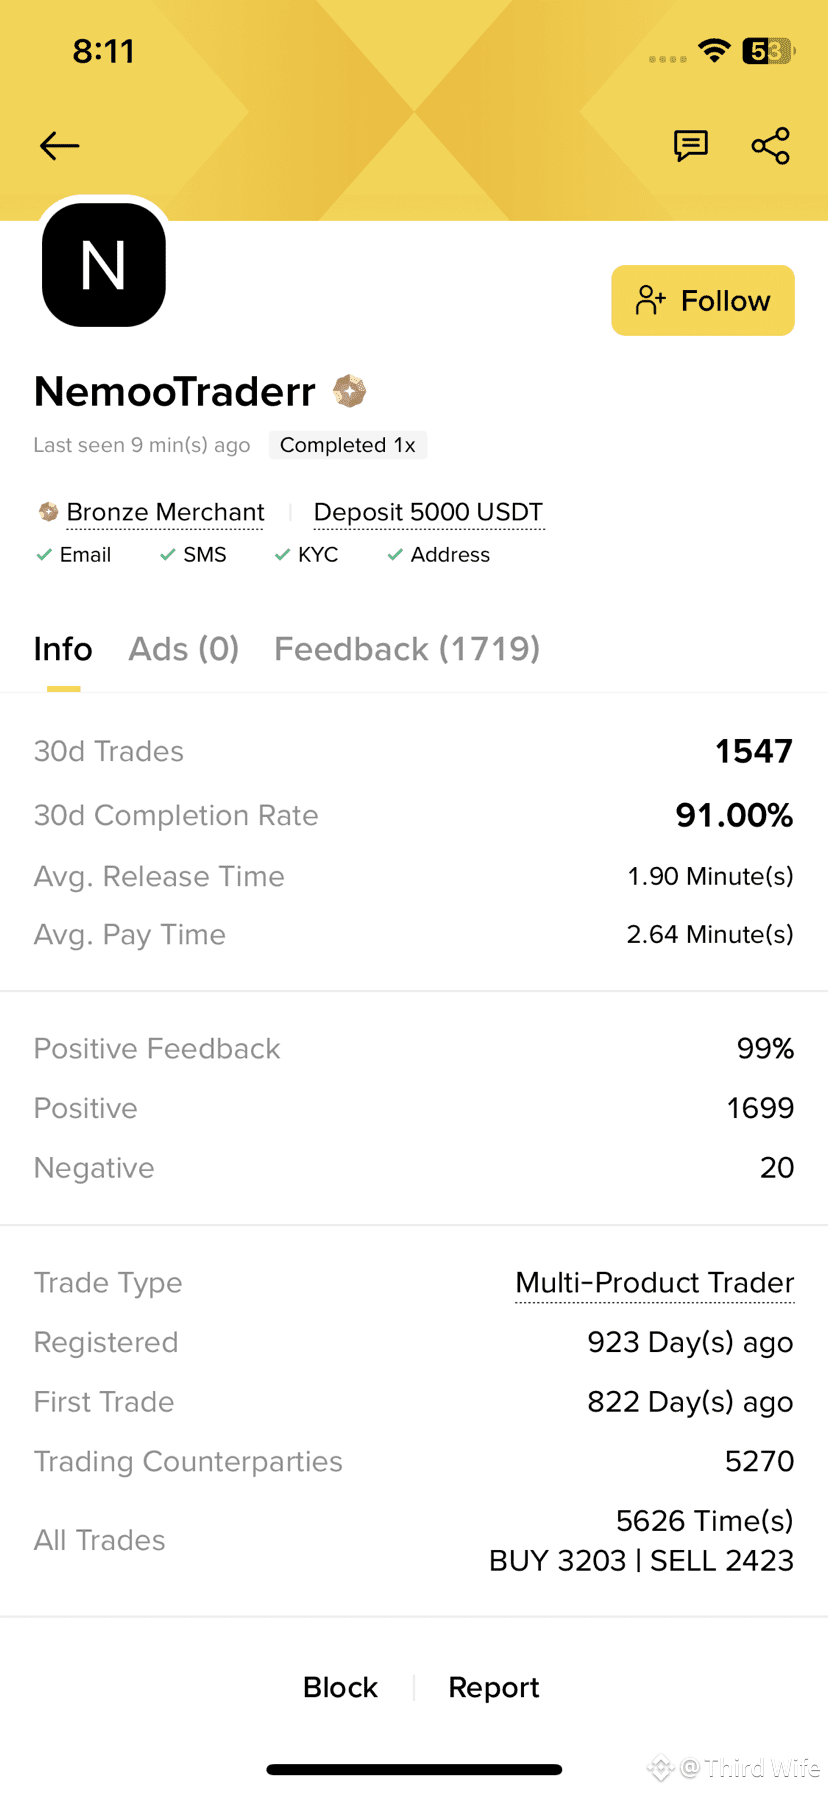Viewport: 828px width, 1793px height.
Task: Tap KYC verification checkmark
Action: click(x=282, y=555)
